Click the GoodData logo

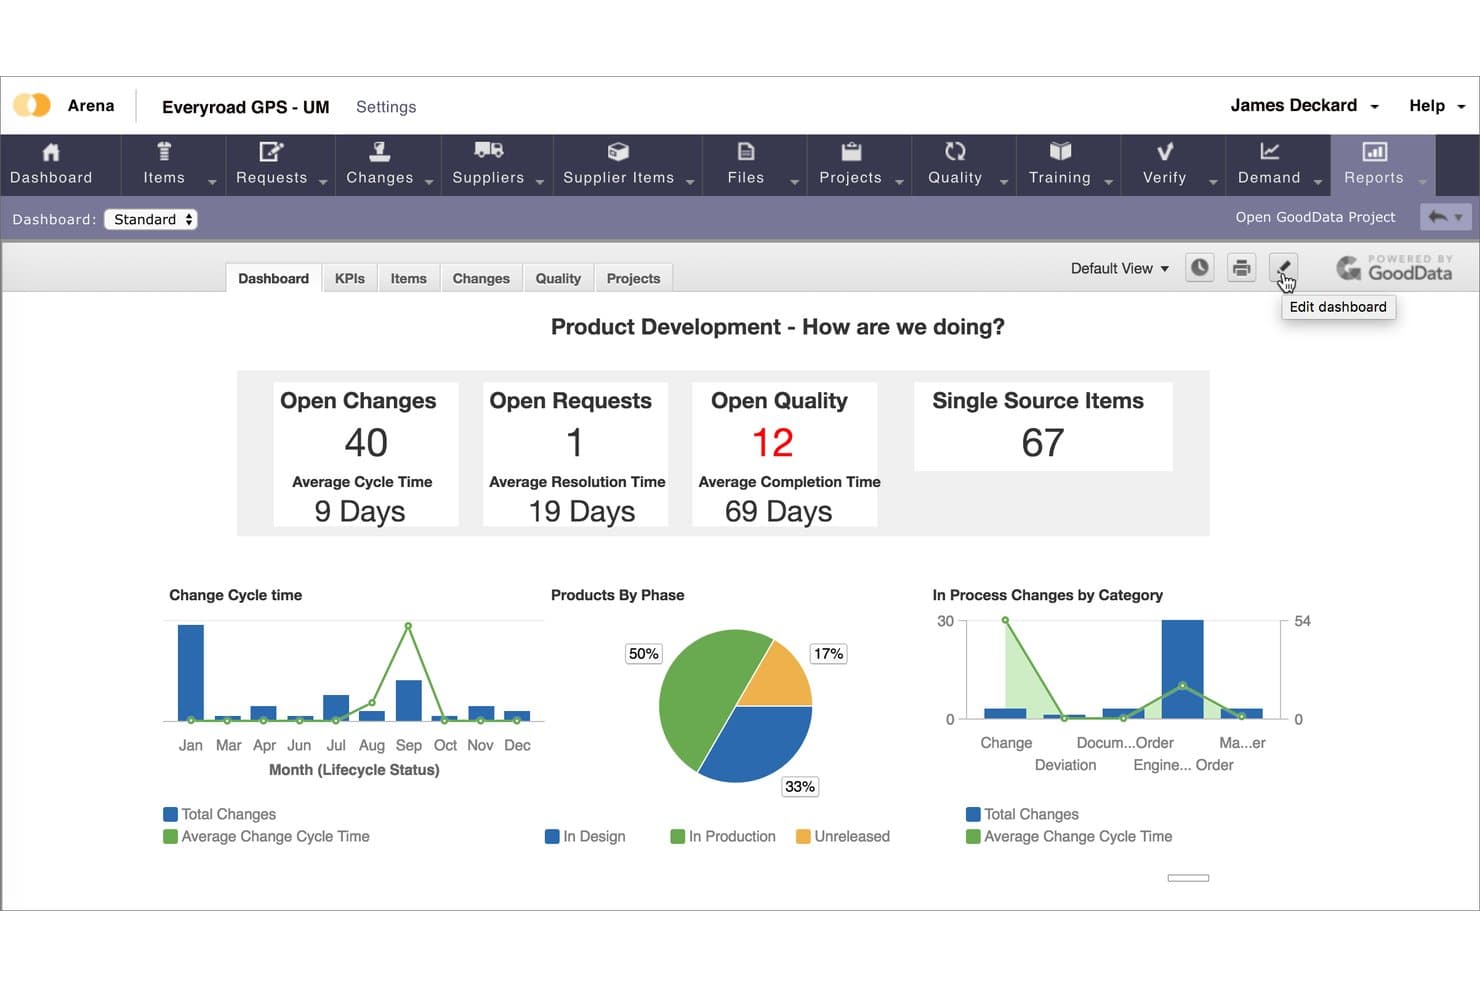pyautogui.click(x=1394, y=267)
